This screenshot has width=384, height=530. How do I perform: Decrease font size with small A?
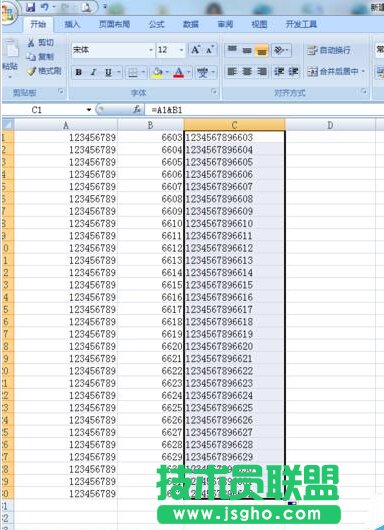(210, 50)
